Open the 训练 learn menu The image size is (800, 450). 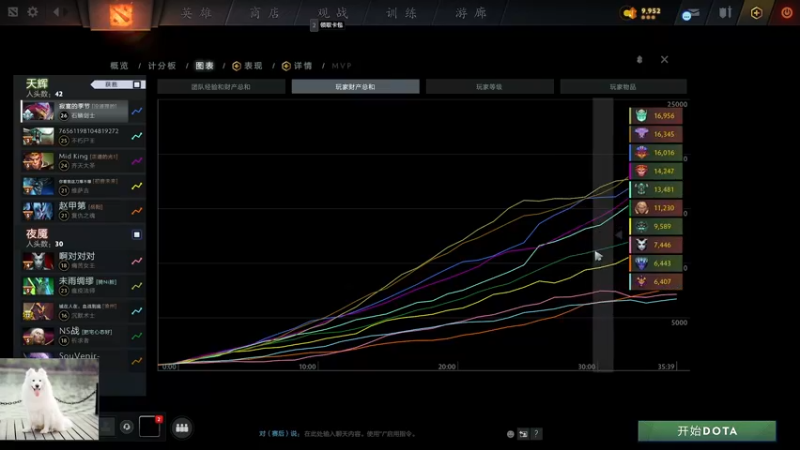[402, 13]
